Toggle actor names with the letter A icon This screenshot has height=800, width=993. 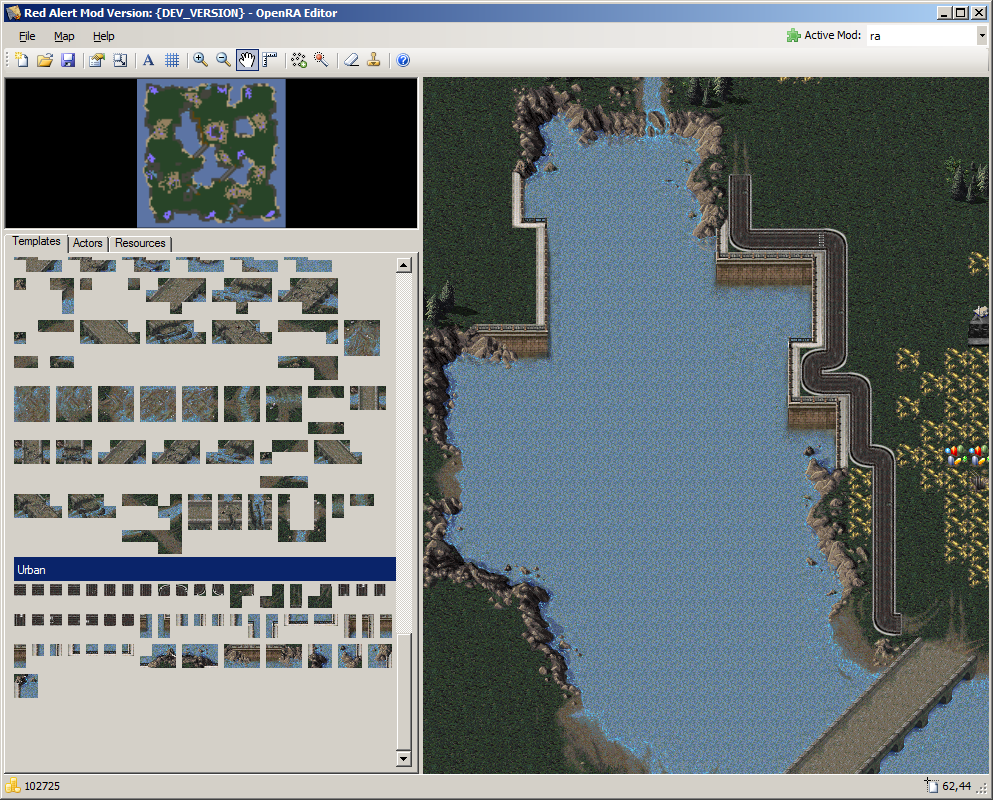tap(149, 60)
